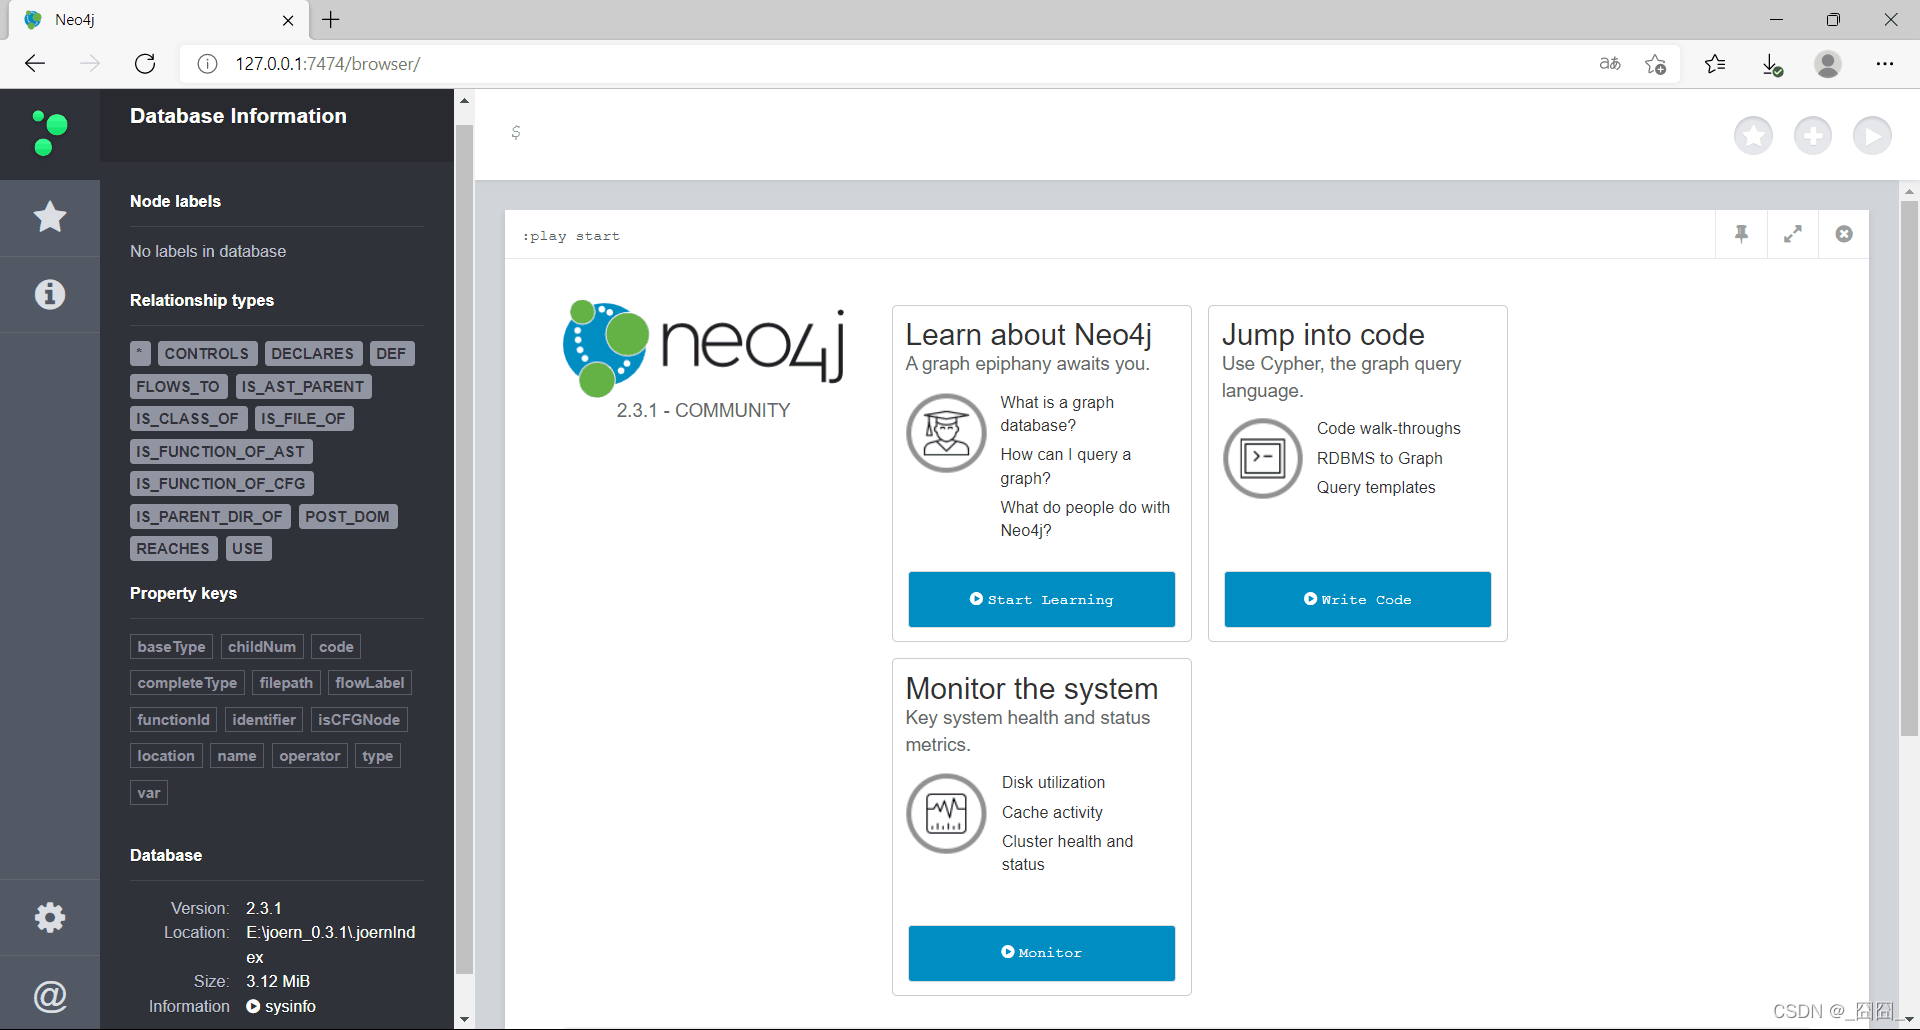Screen dimensions: 1920x1030
Task: Select the REACHES relationship type
Action: [x=173, y=549]
